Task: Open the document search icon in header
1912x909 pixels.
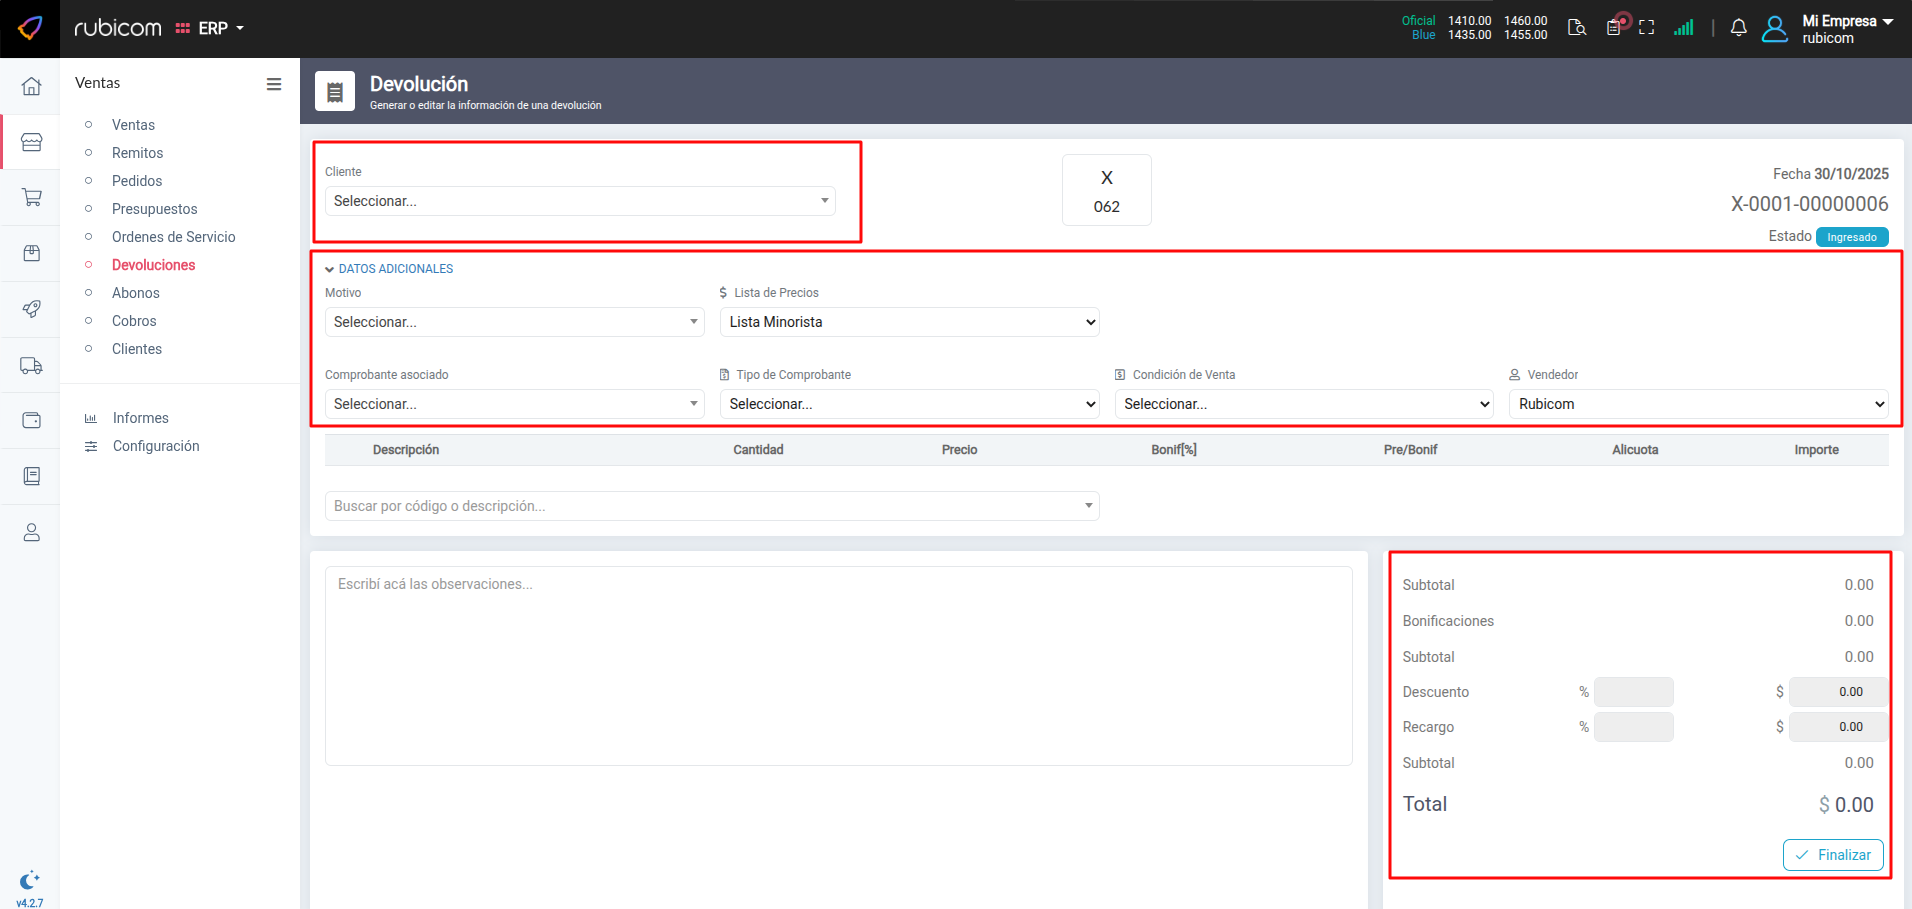Action: click(1577, 28)
